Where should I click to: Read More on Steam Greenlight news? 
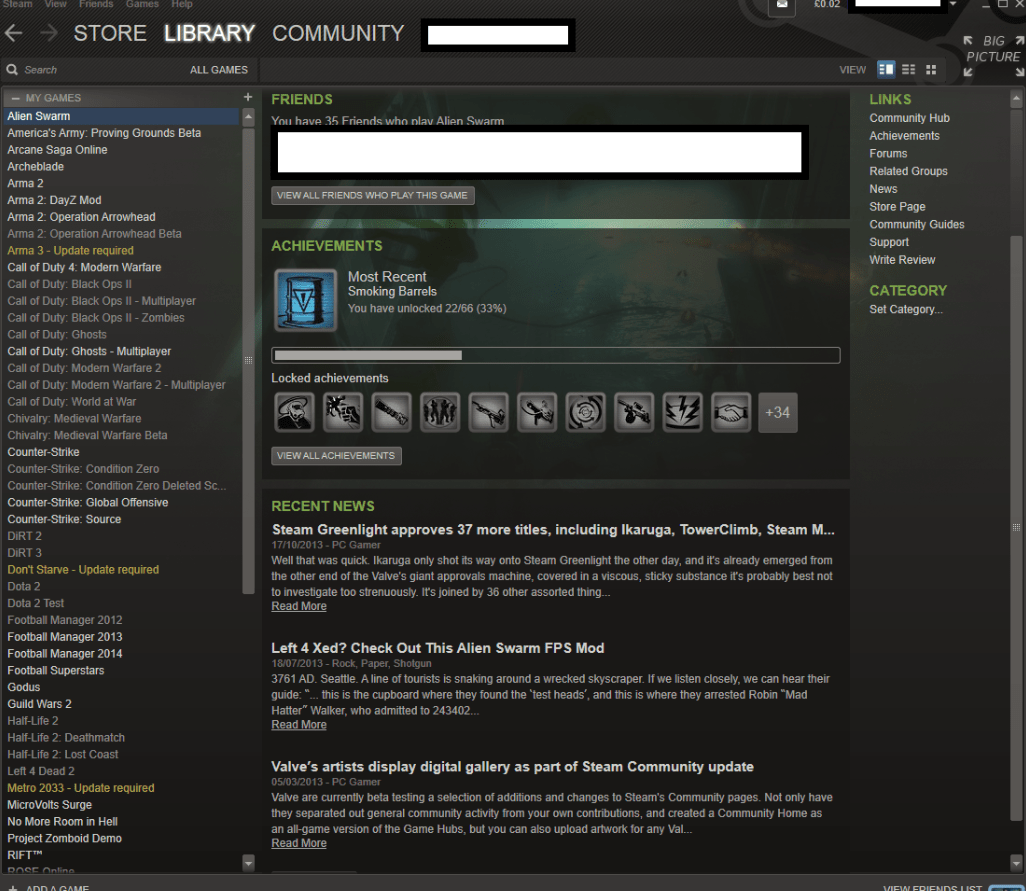pyautogui.click(x=299, y=606)
